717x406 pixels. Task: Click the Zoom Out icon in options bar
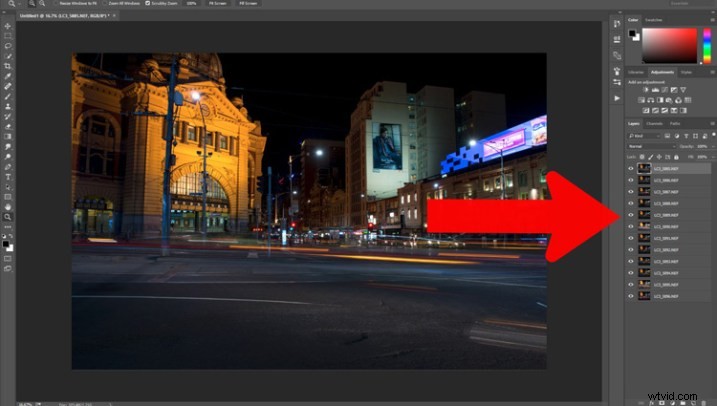point(42,3)
